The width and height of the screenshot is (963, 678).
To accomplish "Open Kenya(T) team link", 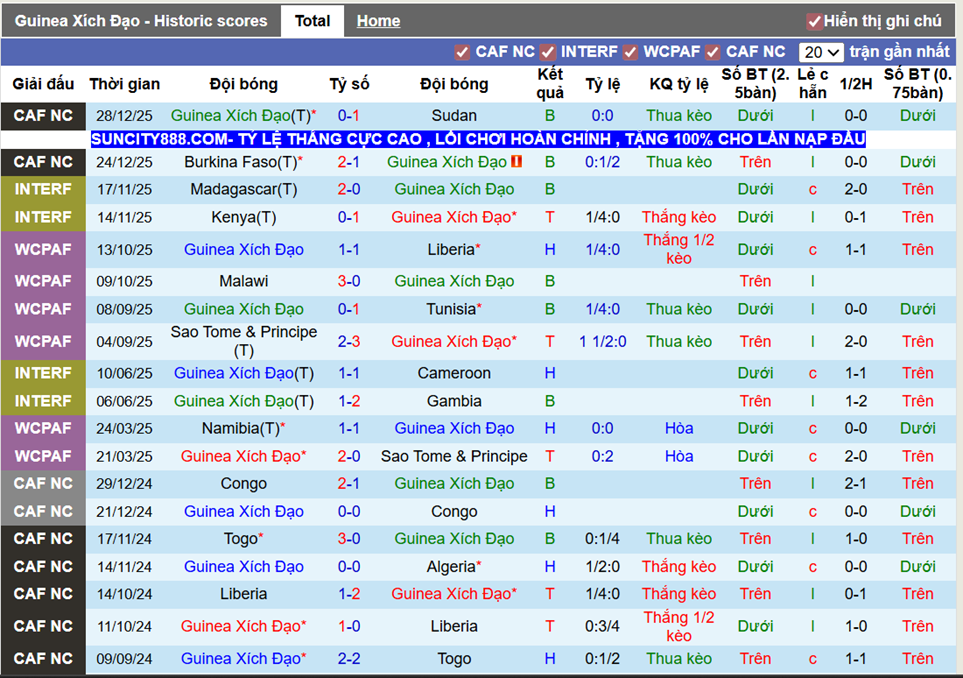I will pyautogui.click(x=244, y=217).
